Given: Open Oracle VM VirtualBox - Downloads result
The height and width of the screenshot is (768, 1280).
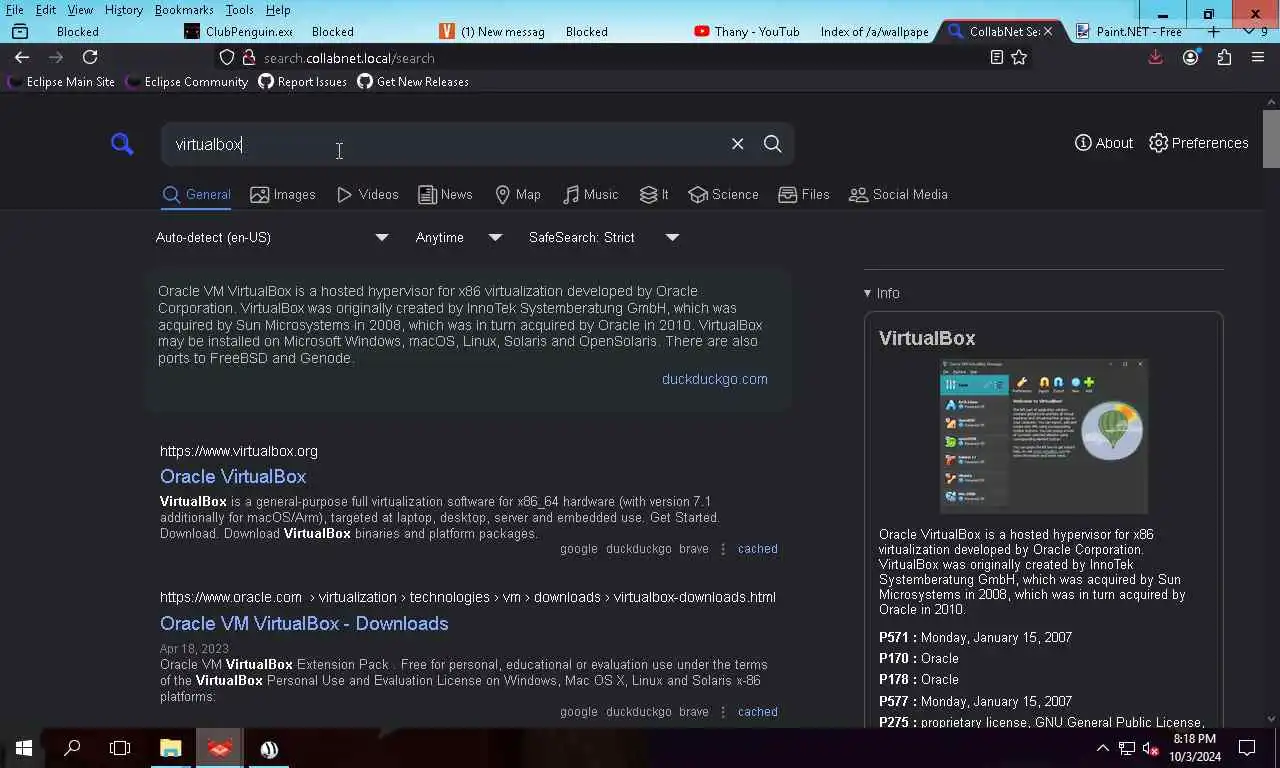Looking at the screenshot, I should 304,623.
